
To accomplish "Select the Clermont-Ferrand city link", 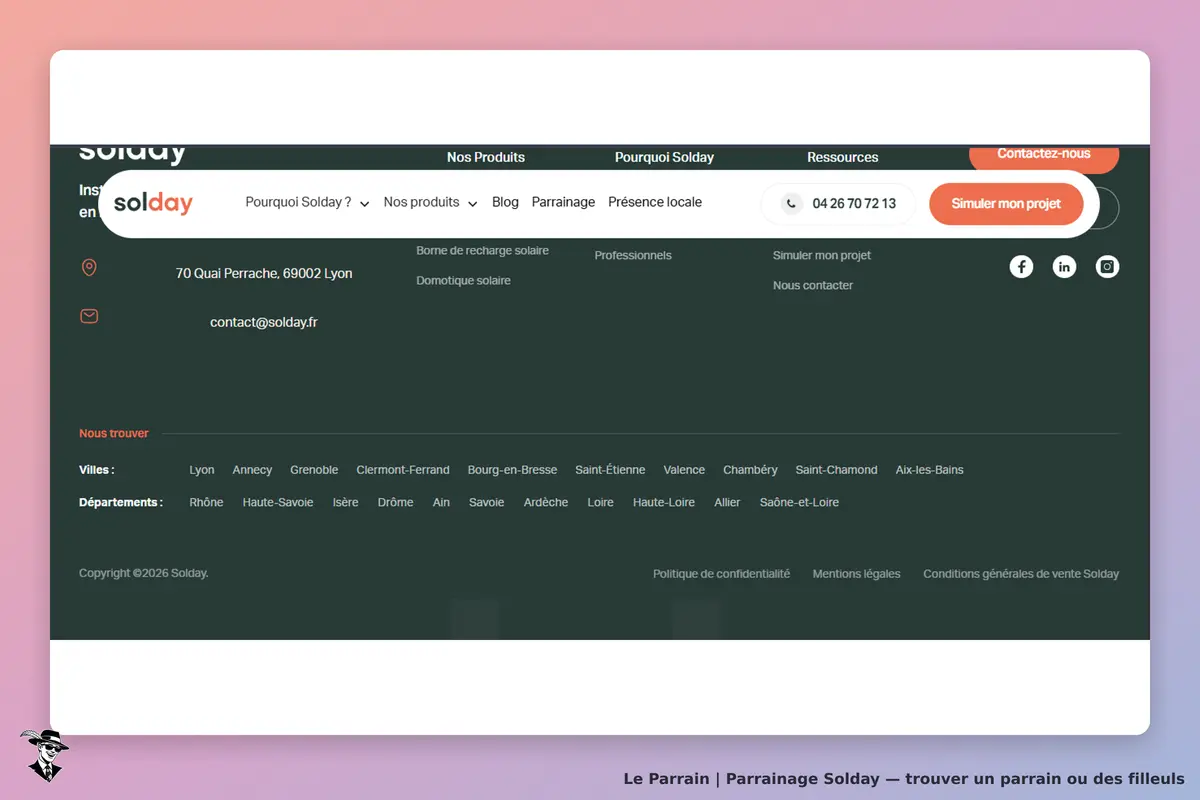I will coord(403,470).
